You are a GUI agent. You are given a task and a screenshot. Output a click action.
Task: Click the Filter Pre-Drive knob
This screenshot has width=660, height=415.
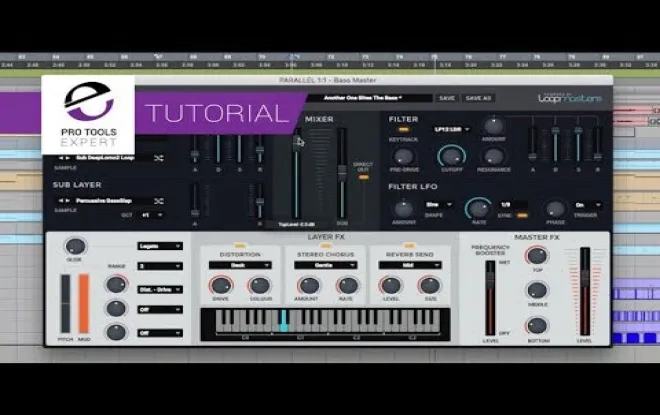403,157
